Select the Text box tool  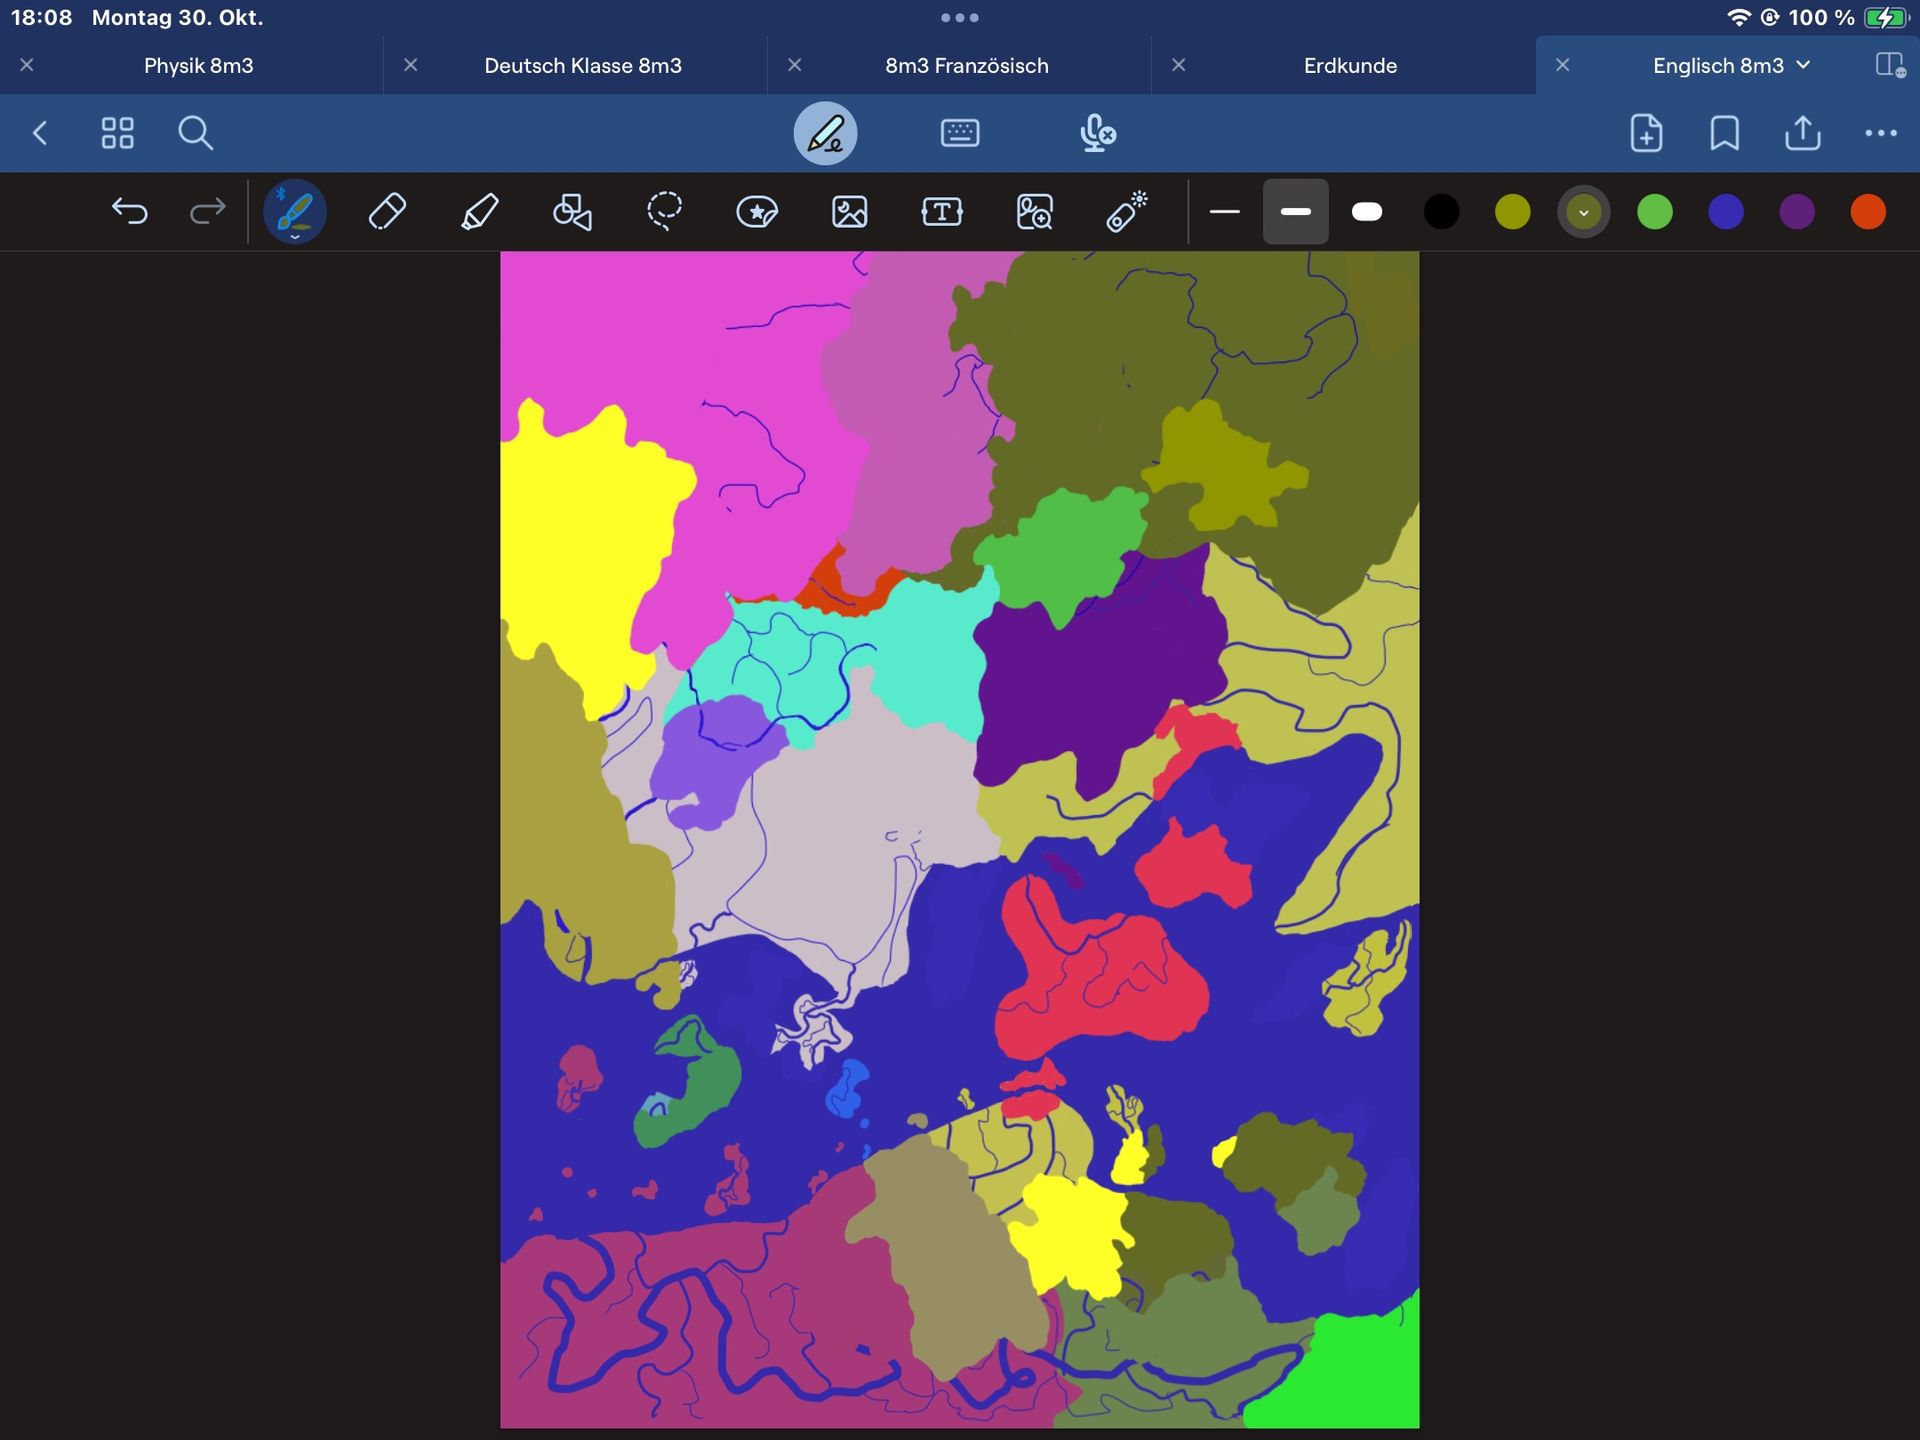pyautogui.click(x=941, y=212)
